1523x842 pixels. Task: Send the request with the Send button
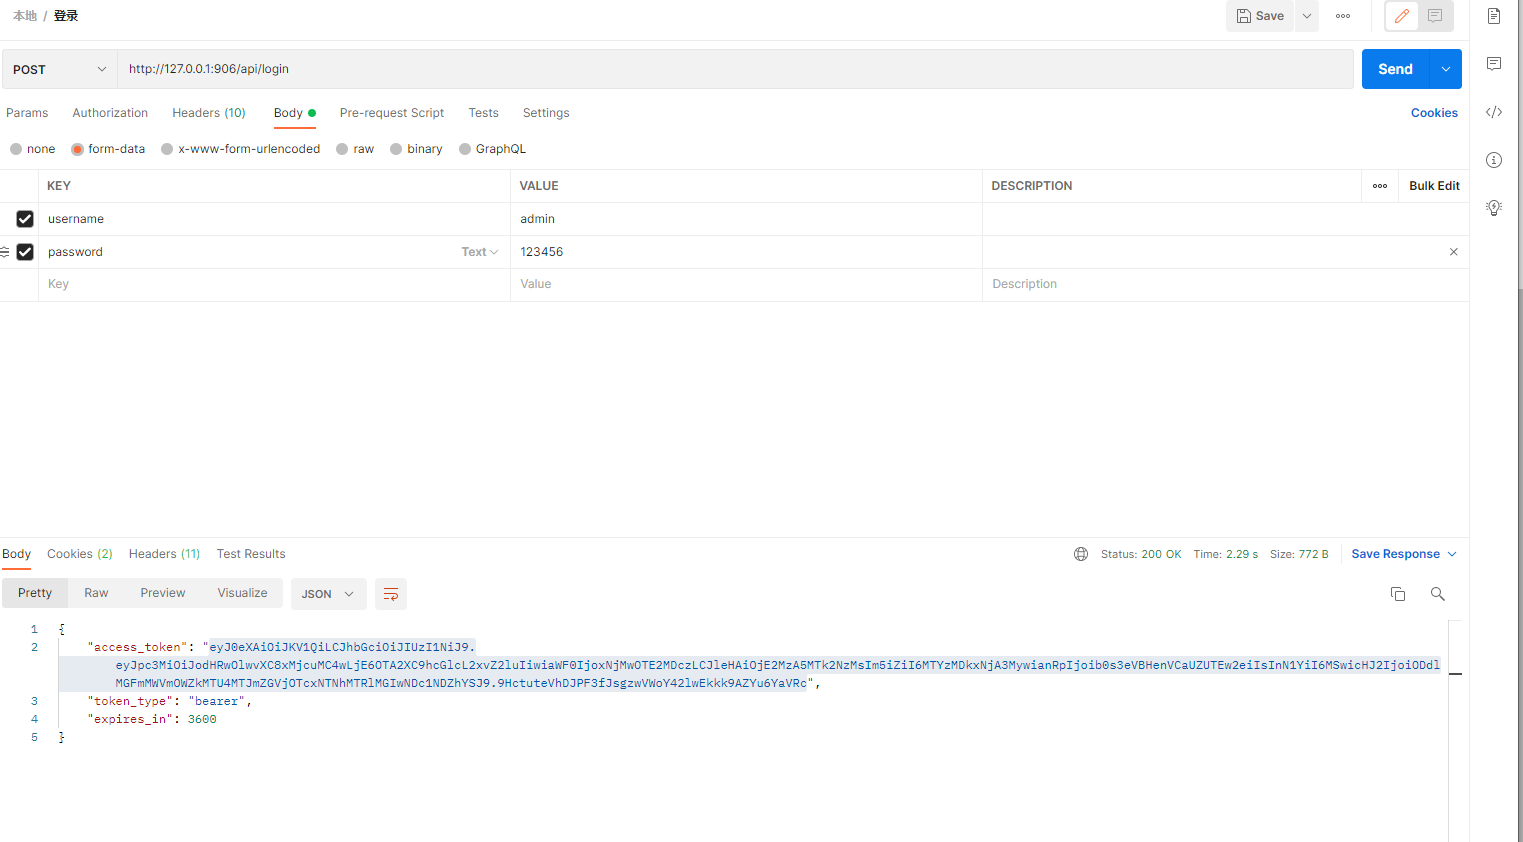point(1395,69)
